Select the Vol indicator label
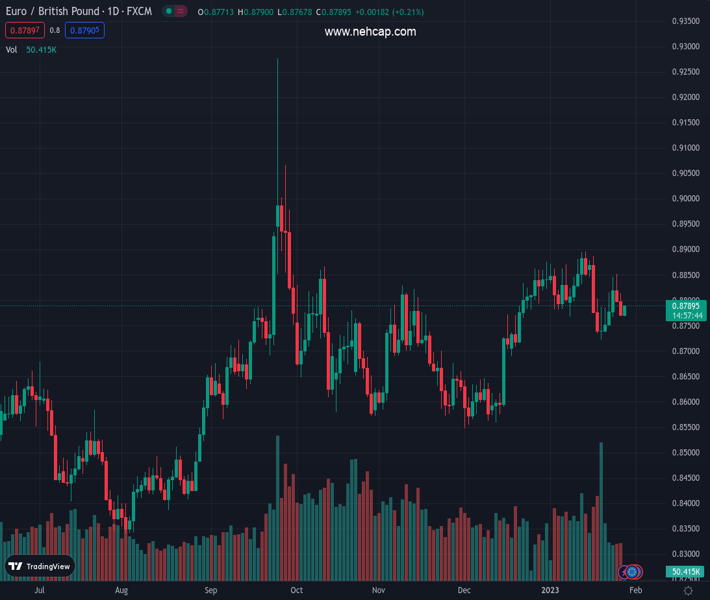Viewport: 710px width, 600px height. pyautogui.click(x=11, y=50)
